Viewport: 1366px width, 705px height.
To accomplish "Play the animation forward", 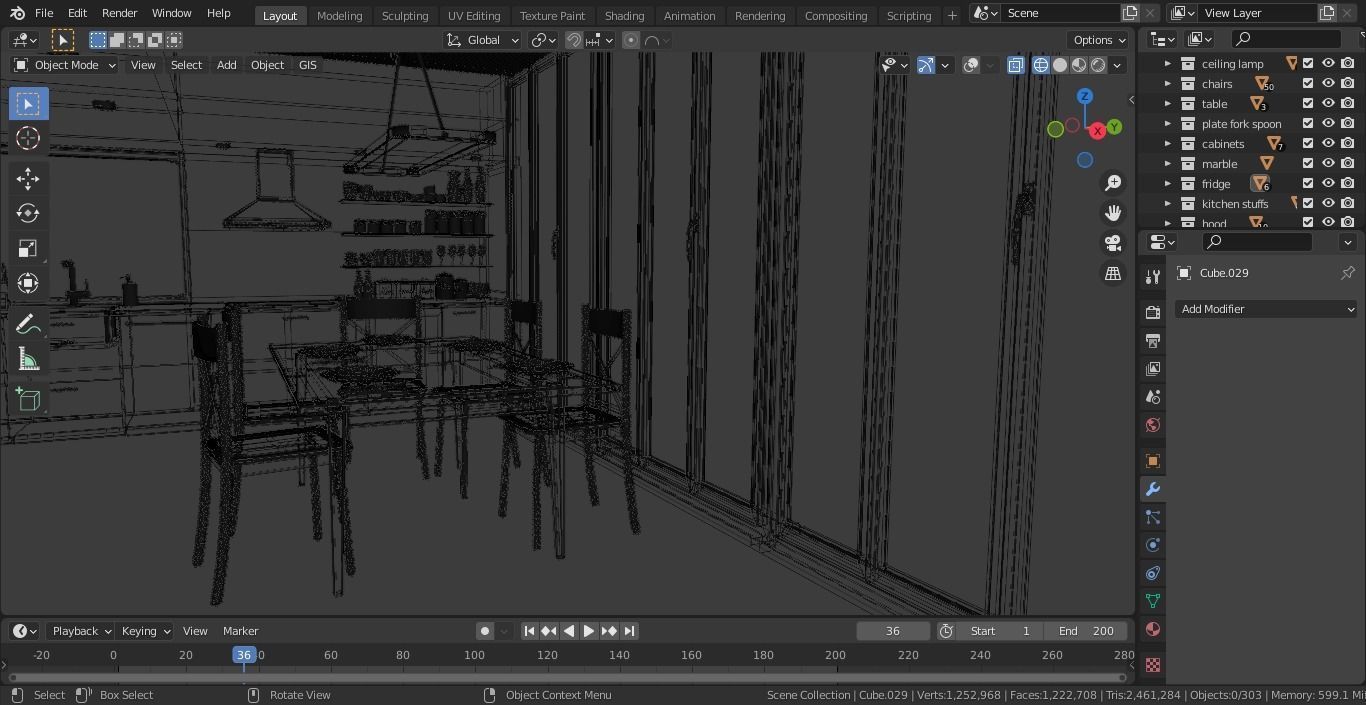I will coord(588,631).
